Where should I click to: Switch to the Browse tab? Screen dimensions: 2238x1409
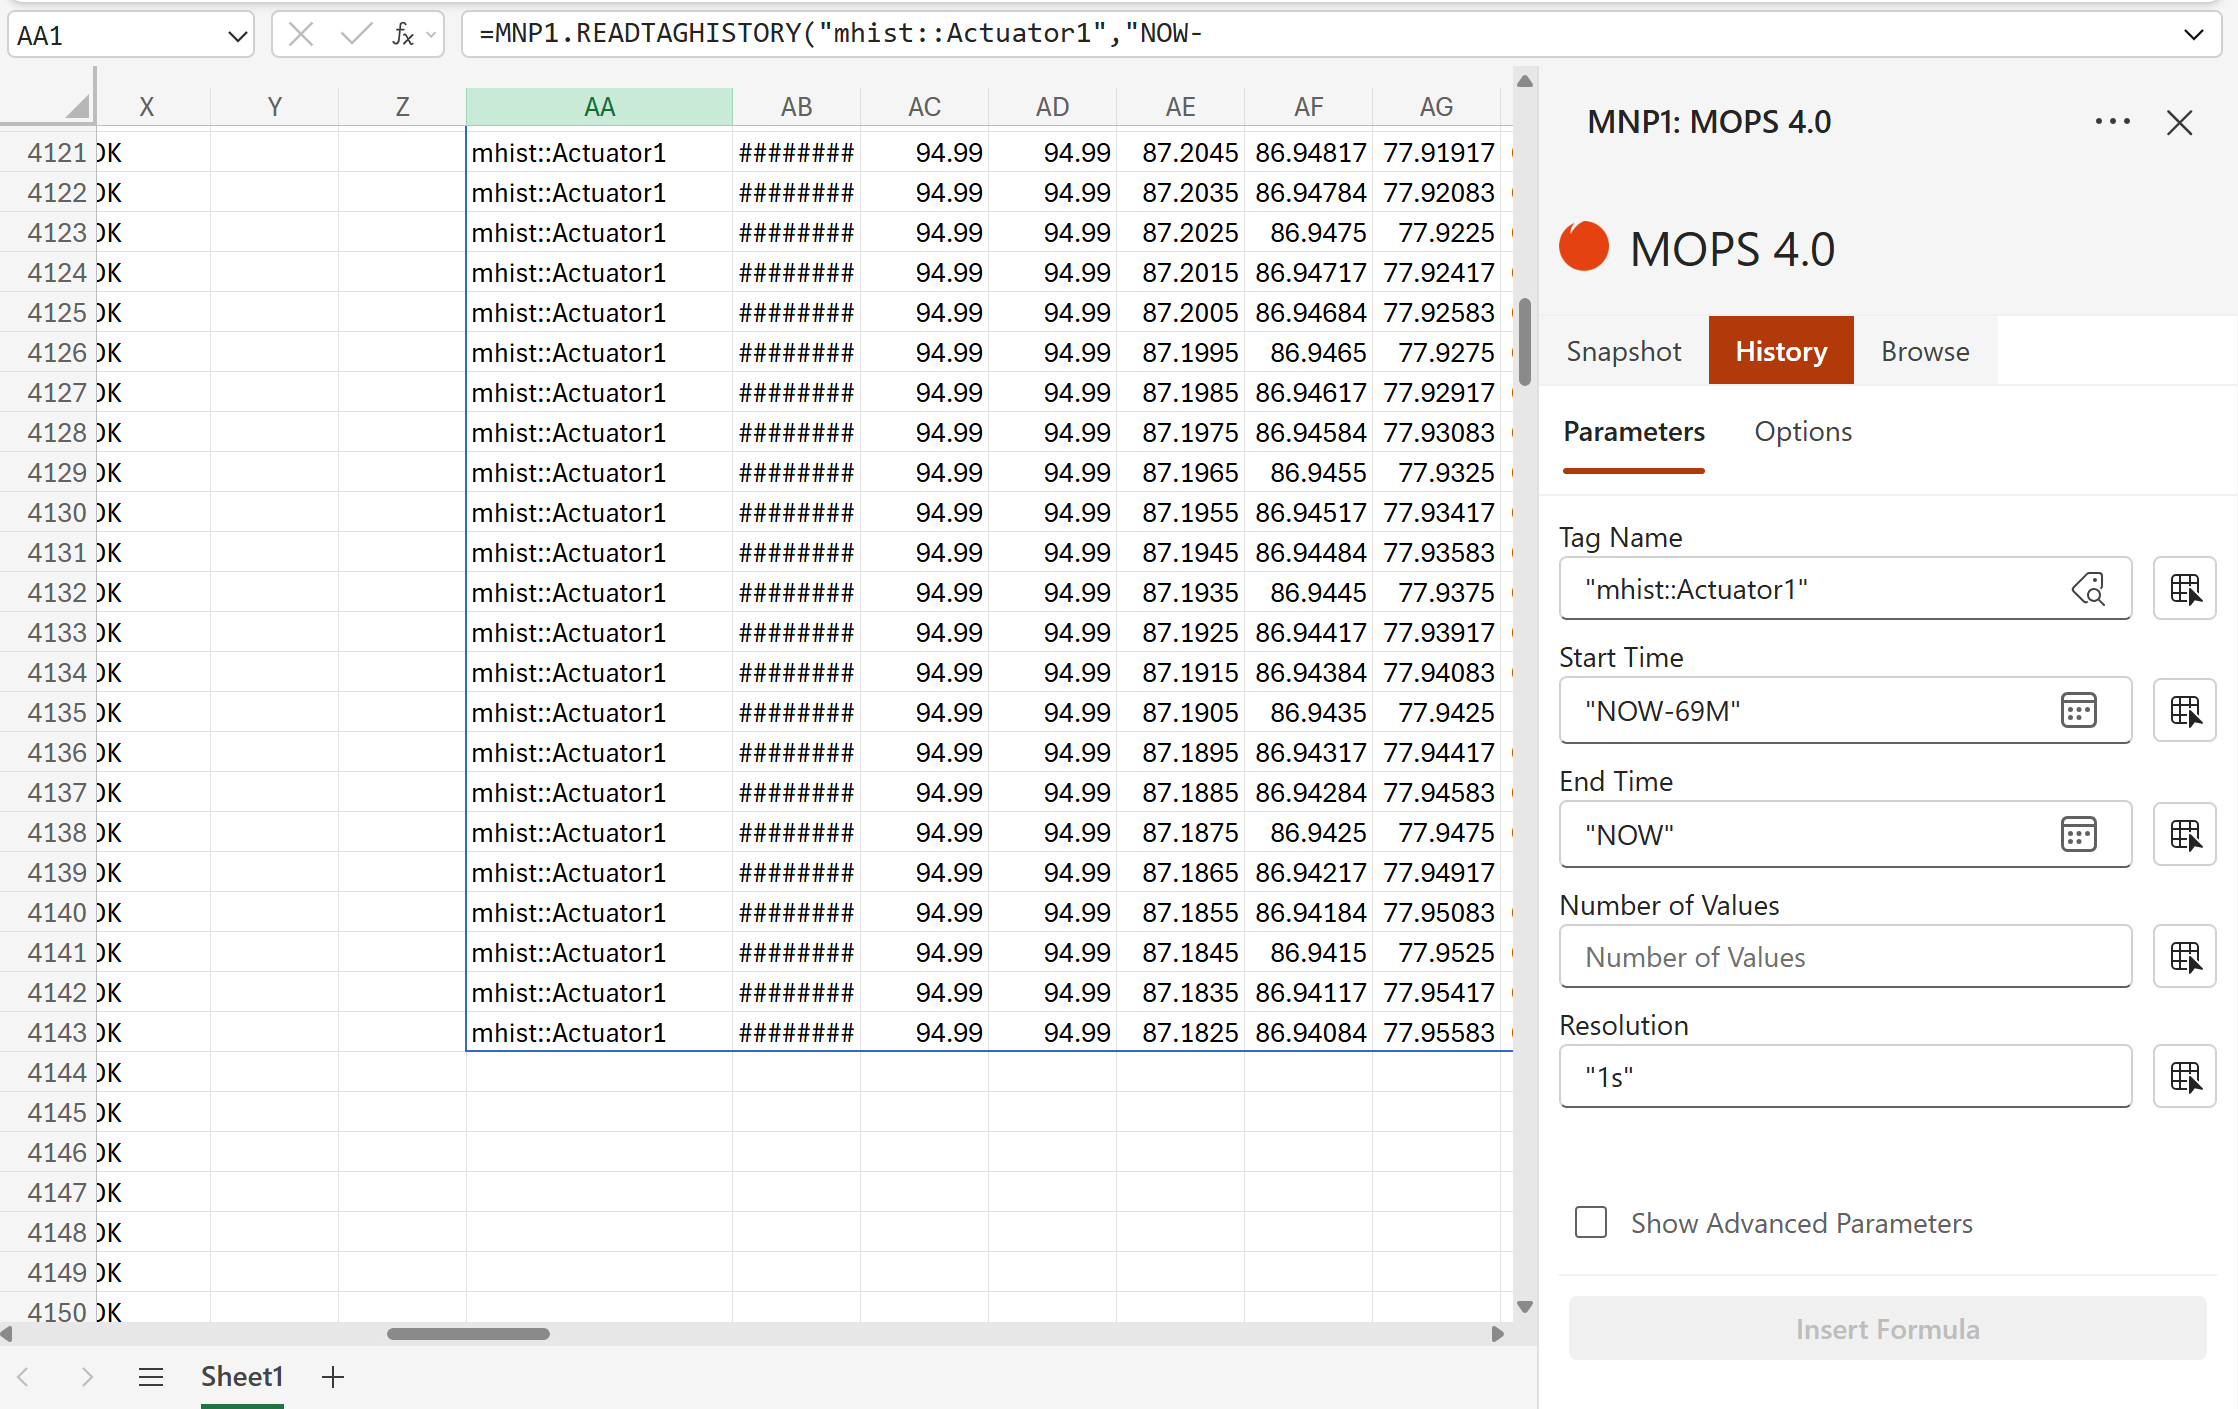(x=1924, y=351)
